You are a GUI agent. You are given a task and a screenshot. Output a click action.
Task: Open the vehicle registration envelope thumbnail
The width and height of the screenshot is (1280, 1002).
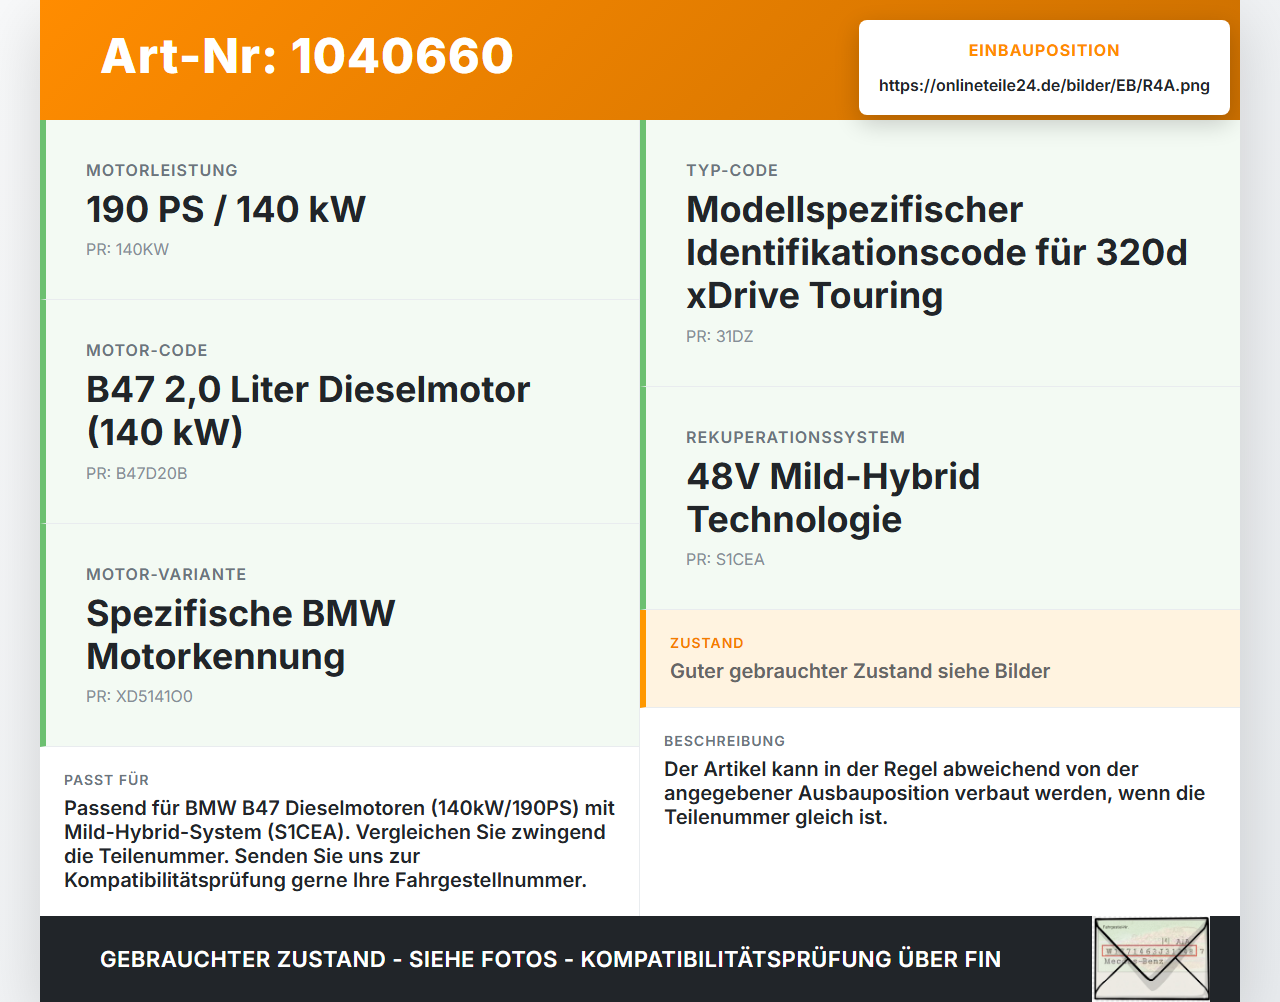pyautogui.click(x=1151, y=959)
